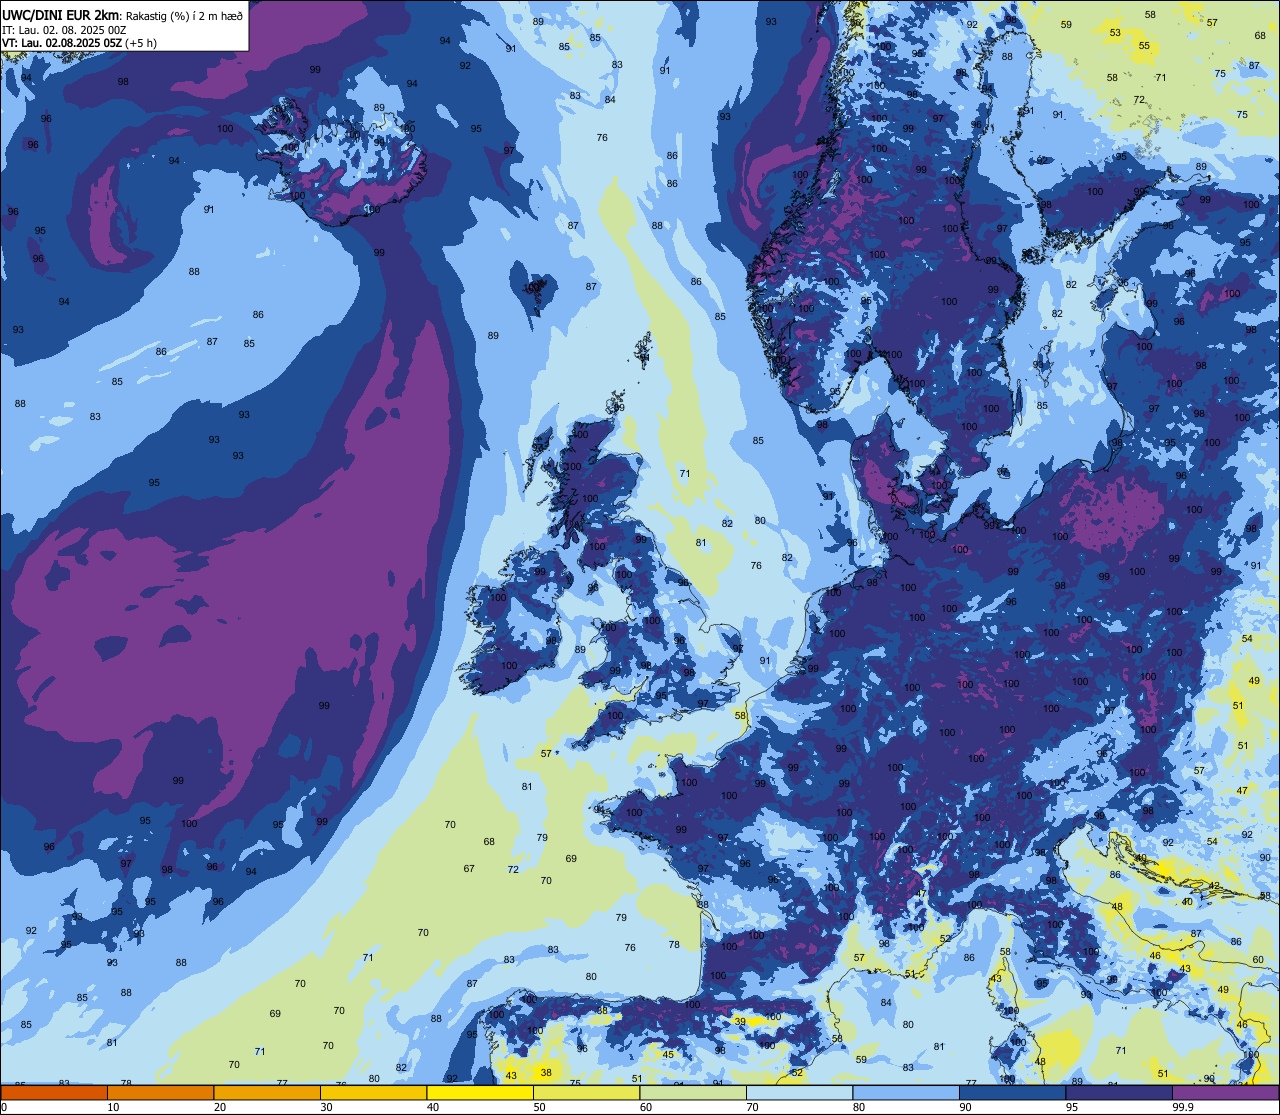Click the humidity value "67" on the map

point(469,868)
